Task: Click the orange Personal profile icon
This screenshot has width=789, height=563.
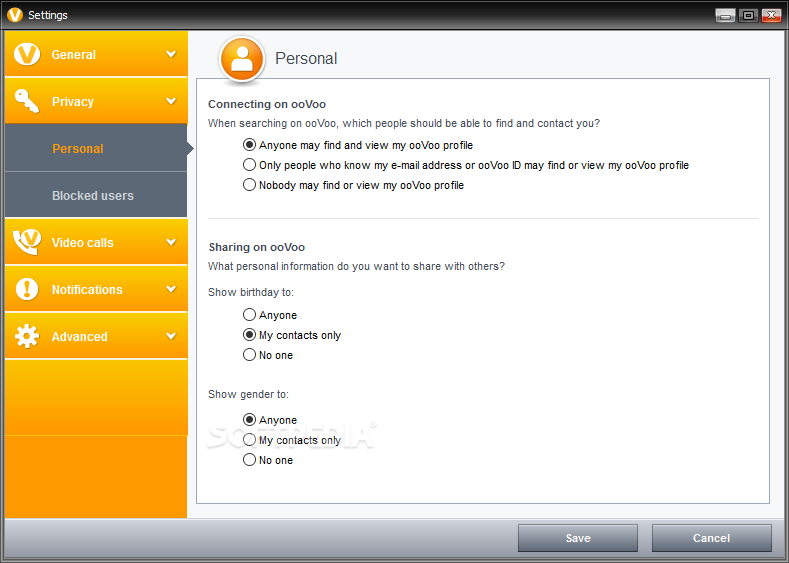Action: (x=242, y=59)
